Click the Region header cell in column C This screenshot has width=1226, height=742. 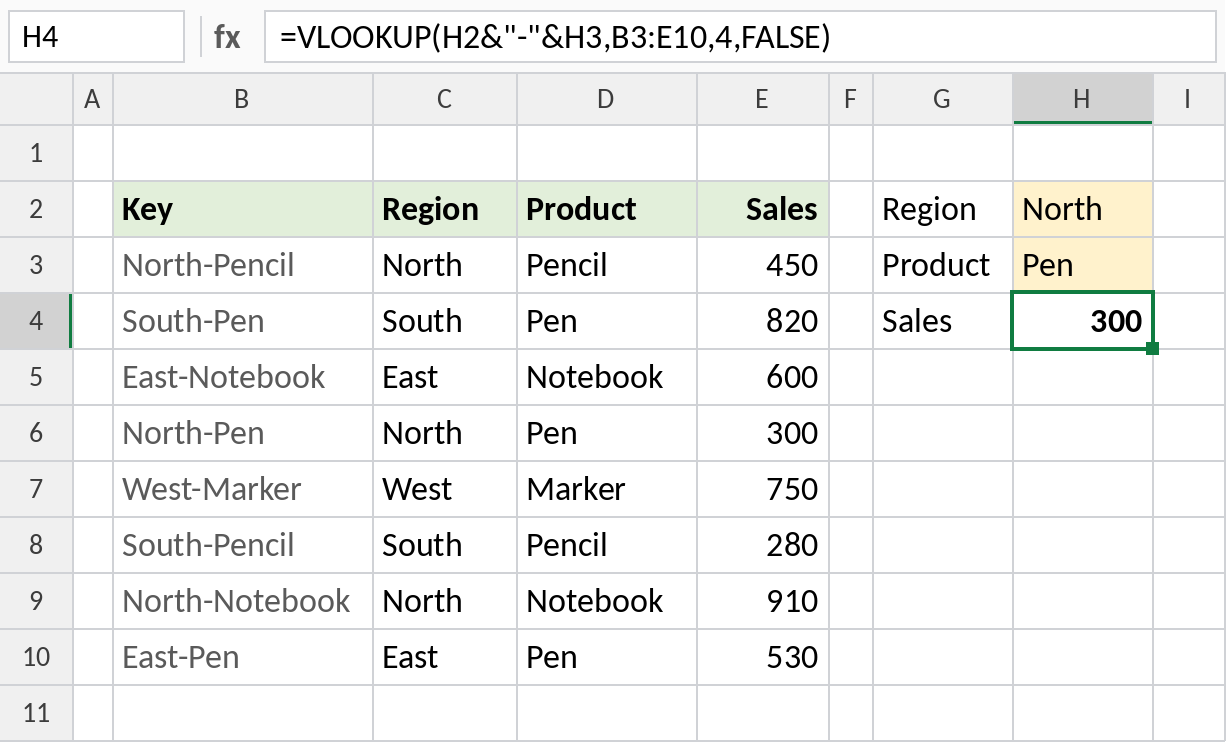coord(445,209)
